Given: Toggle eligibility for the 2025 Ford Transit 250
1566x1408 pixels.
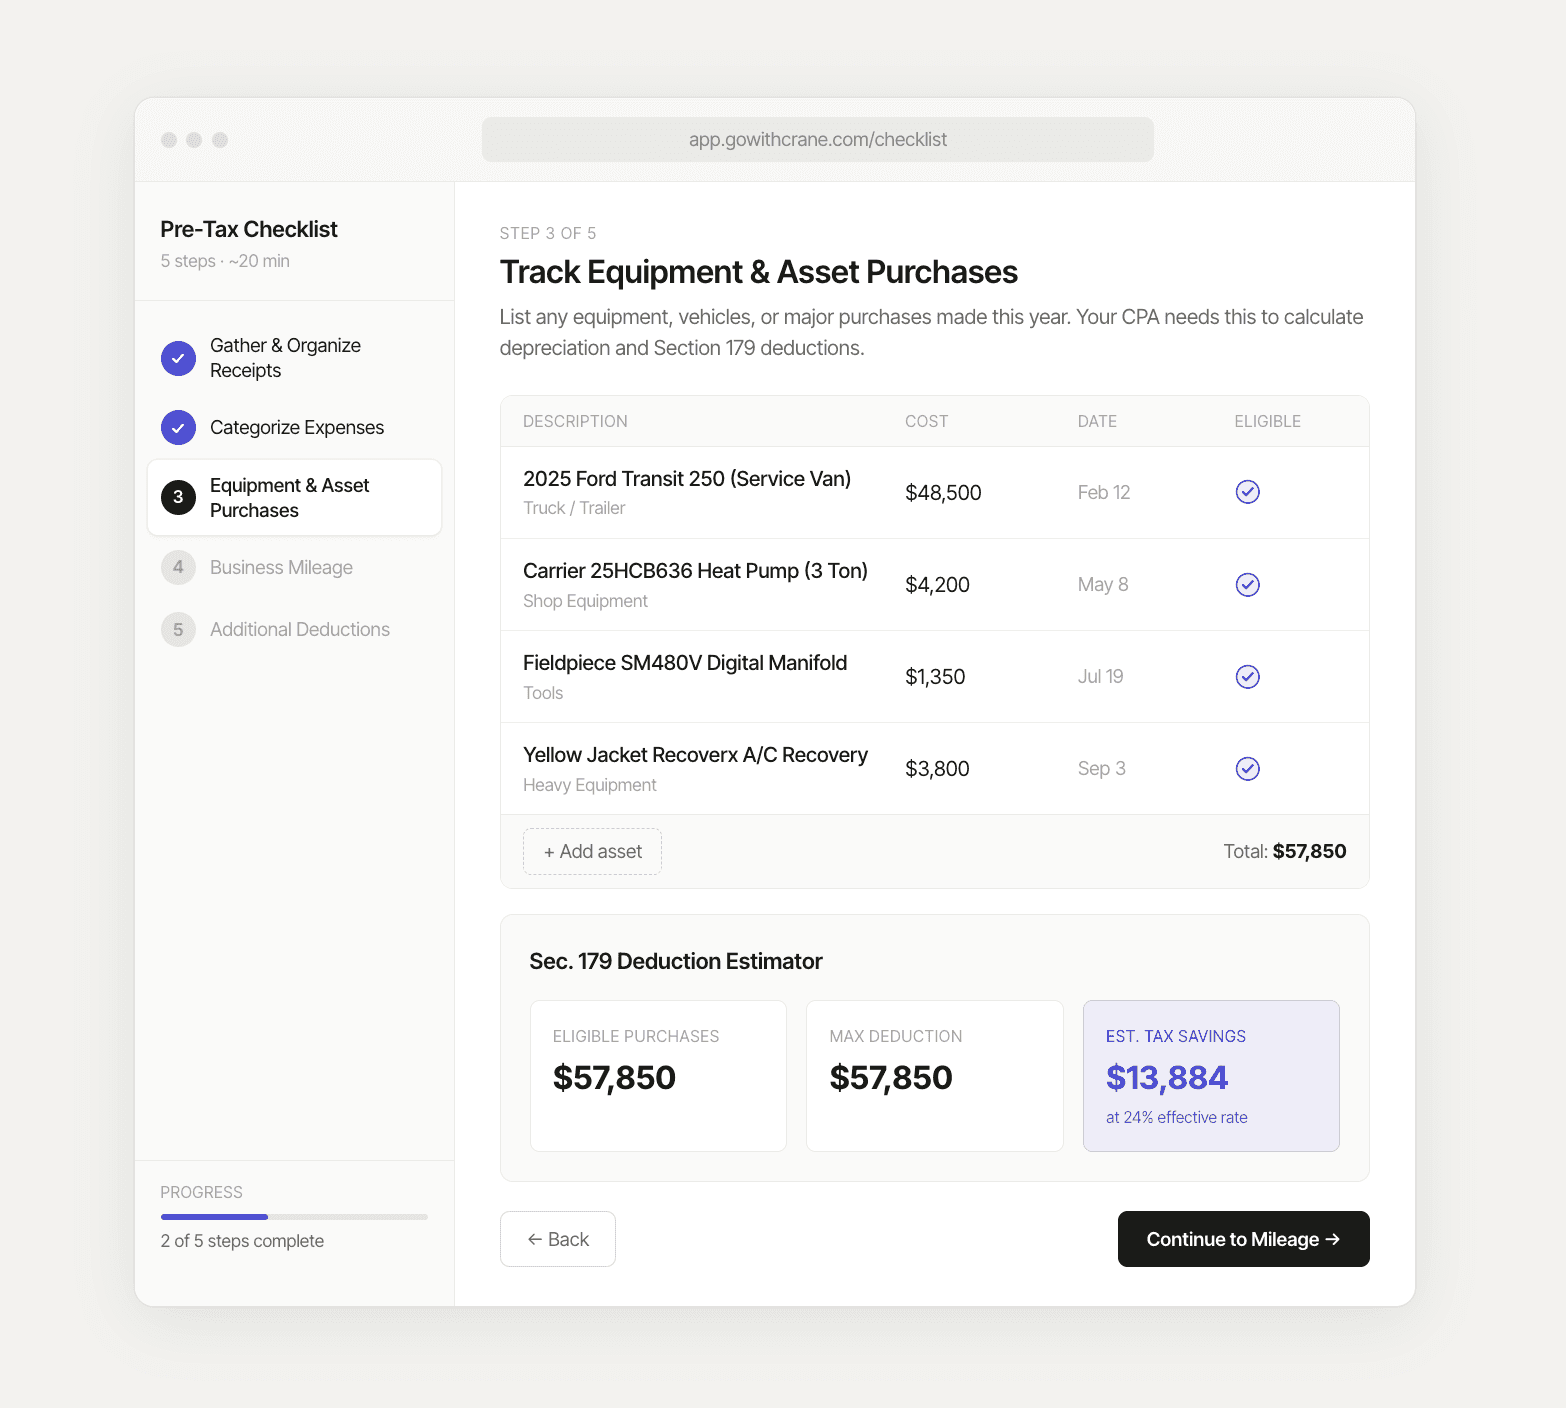Looking at the screenshot, I should coord(1247,492).
